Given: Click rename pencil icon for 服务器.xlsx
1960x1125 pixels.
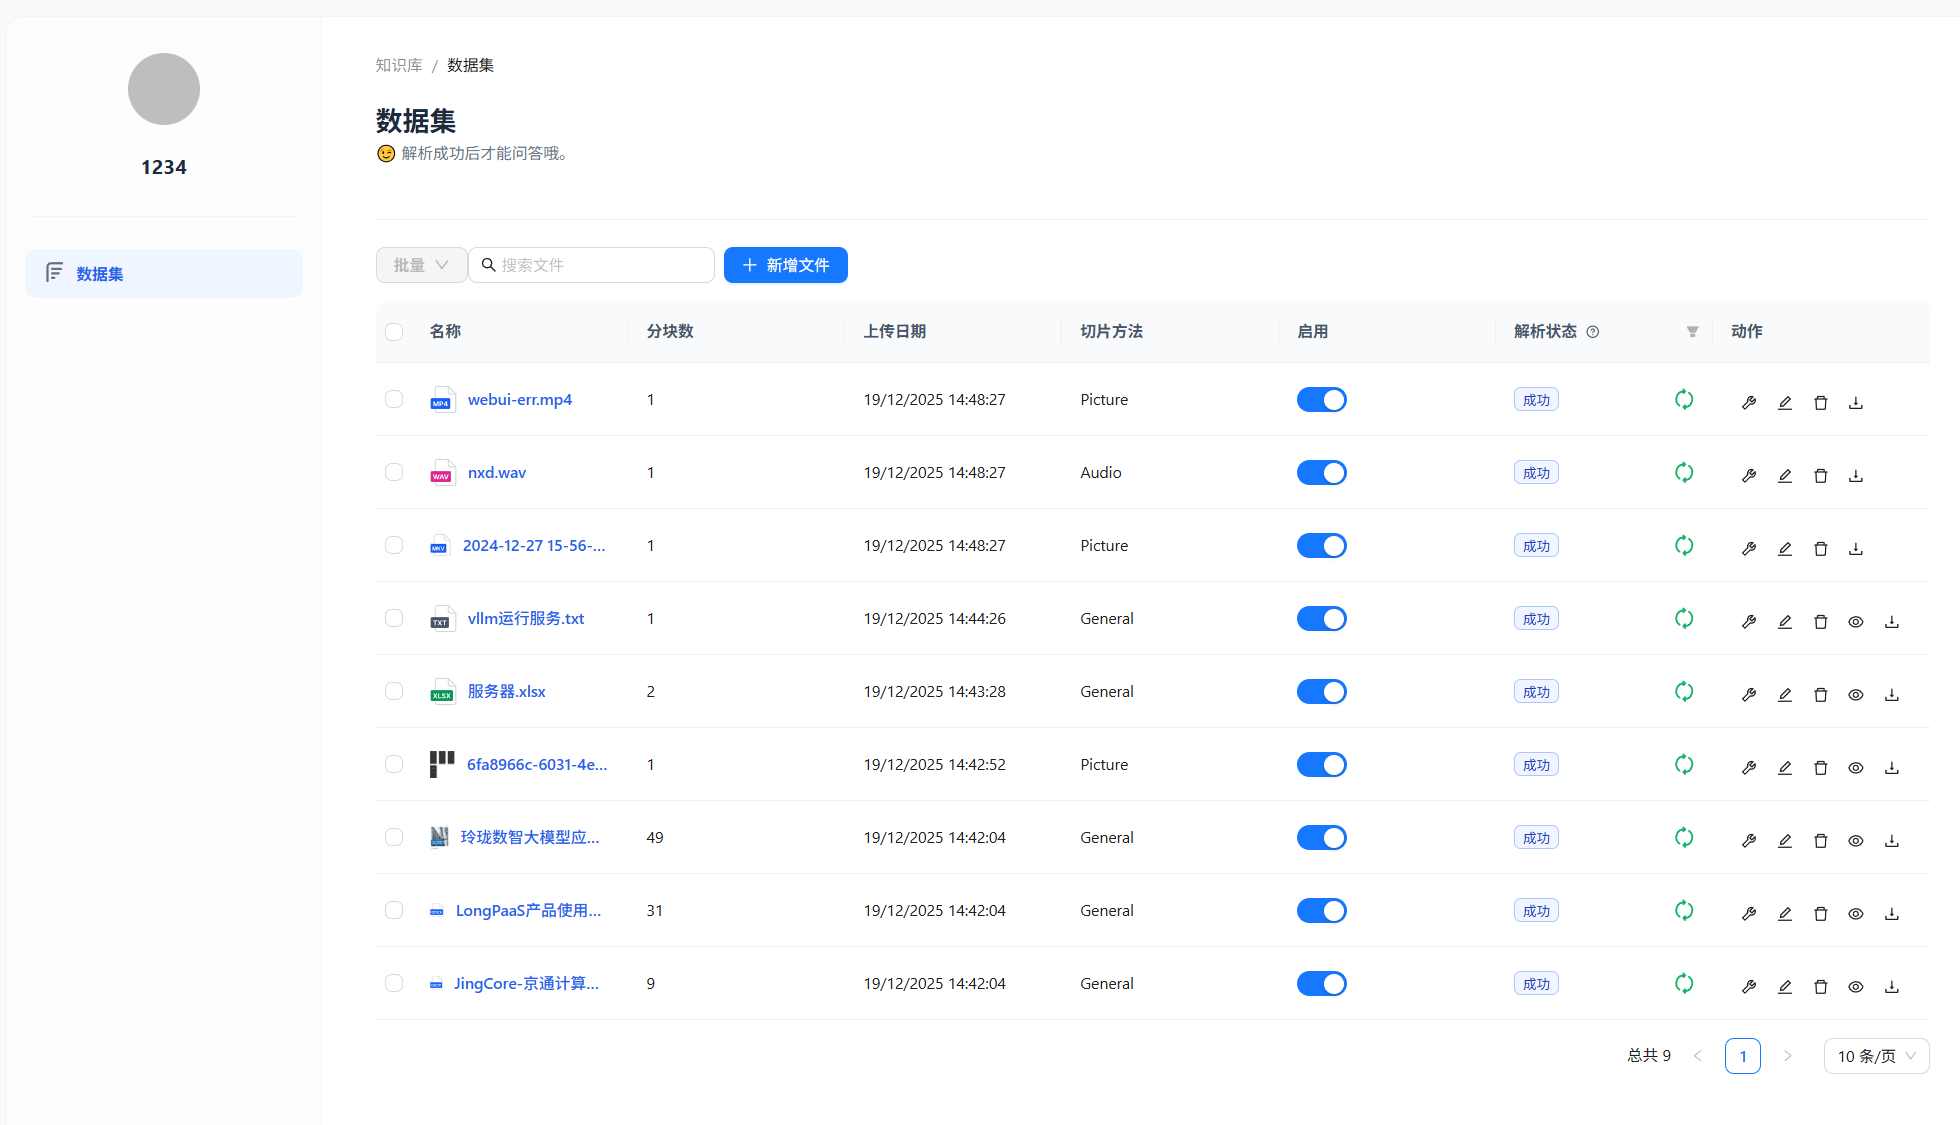Looking at the screenshot, I should coord(1785,695).
